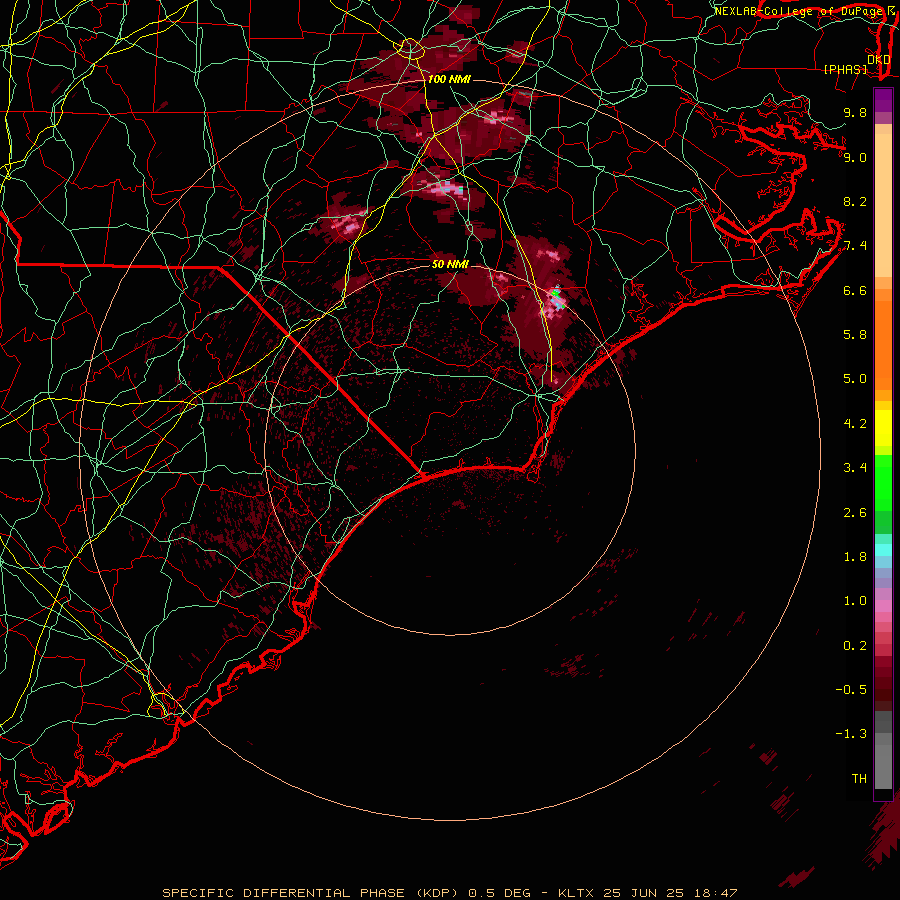
Task: Click the 1.0 scale value
Action: pyautogui.click(x=855, y=601)
